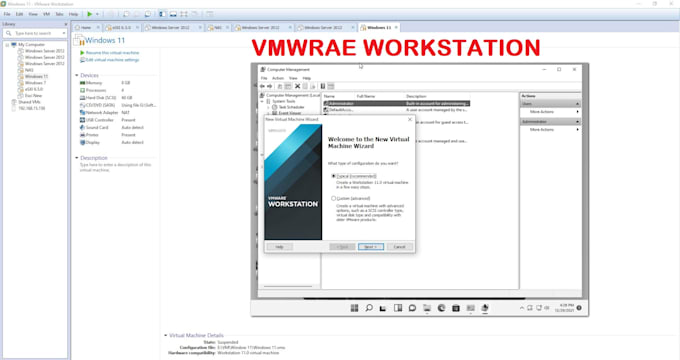The image size is (680, 360).
Task: Select Custom (advanced) radio option
Action: [x=333, y=198]
